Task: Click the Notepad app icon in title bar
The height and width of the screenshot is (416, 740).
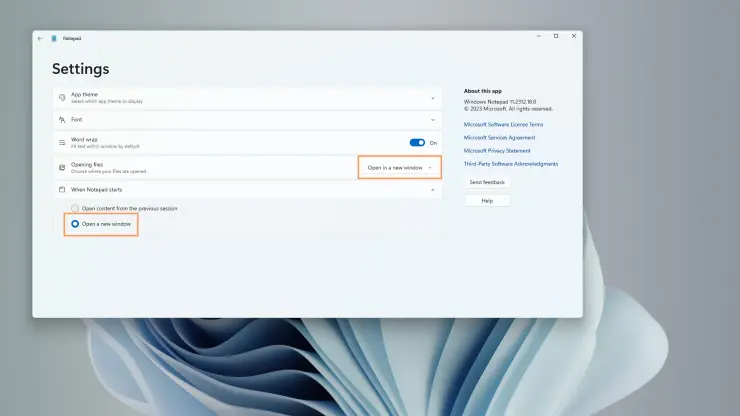Action: coord(54,38)
